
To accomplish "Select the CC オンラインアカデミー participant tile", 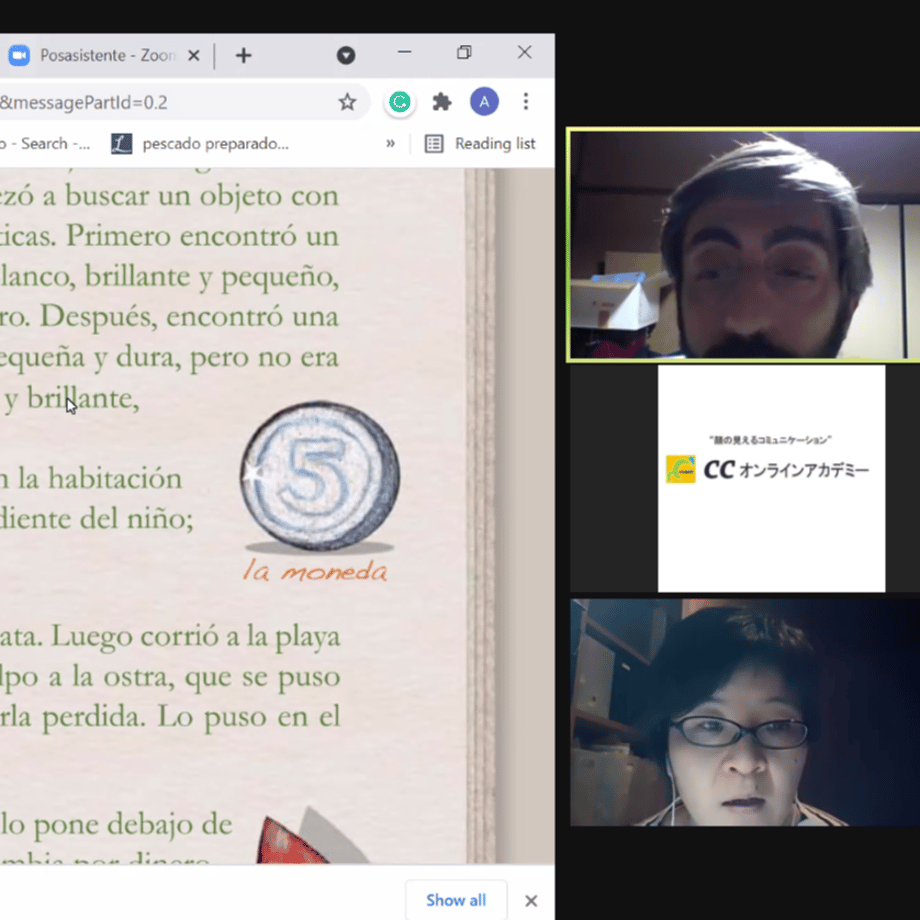I will [x=771, y=478].
